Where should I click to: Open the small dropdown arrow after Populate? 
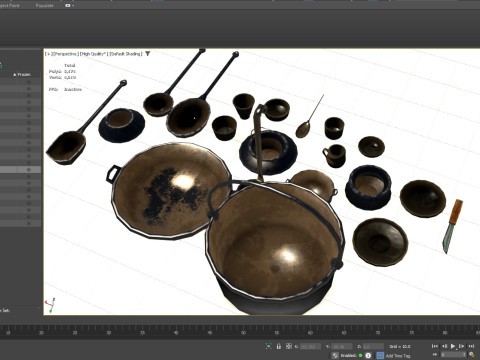click(x=73, y=6)
